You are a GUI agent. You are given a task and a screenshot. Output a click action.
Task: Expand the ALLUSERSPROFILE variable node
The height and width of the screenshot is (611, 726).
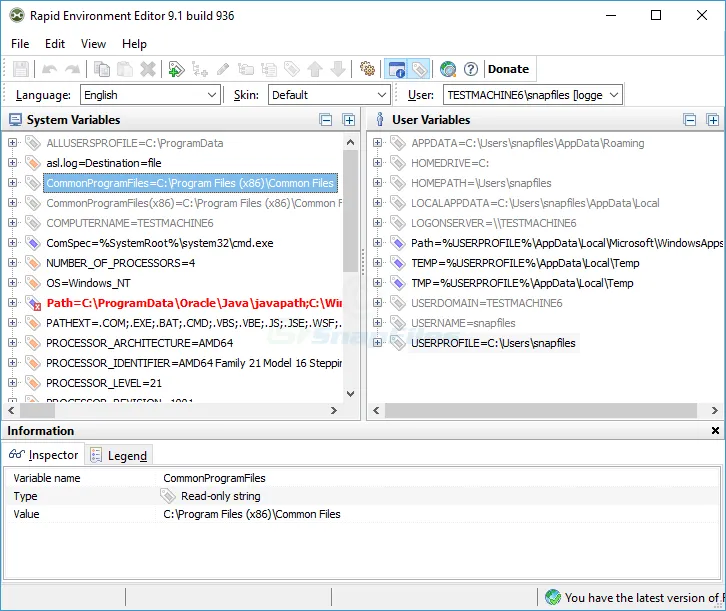click(13, 143)
